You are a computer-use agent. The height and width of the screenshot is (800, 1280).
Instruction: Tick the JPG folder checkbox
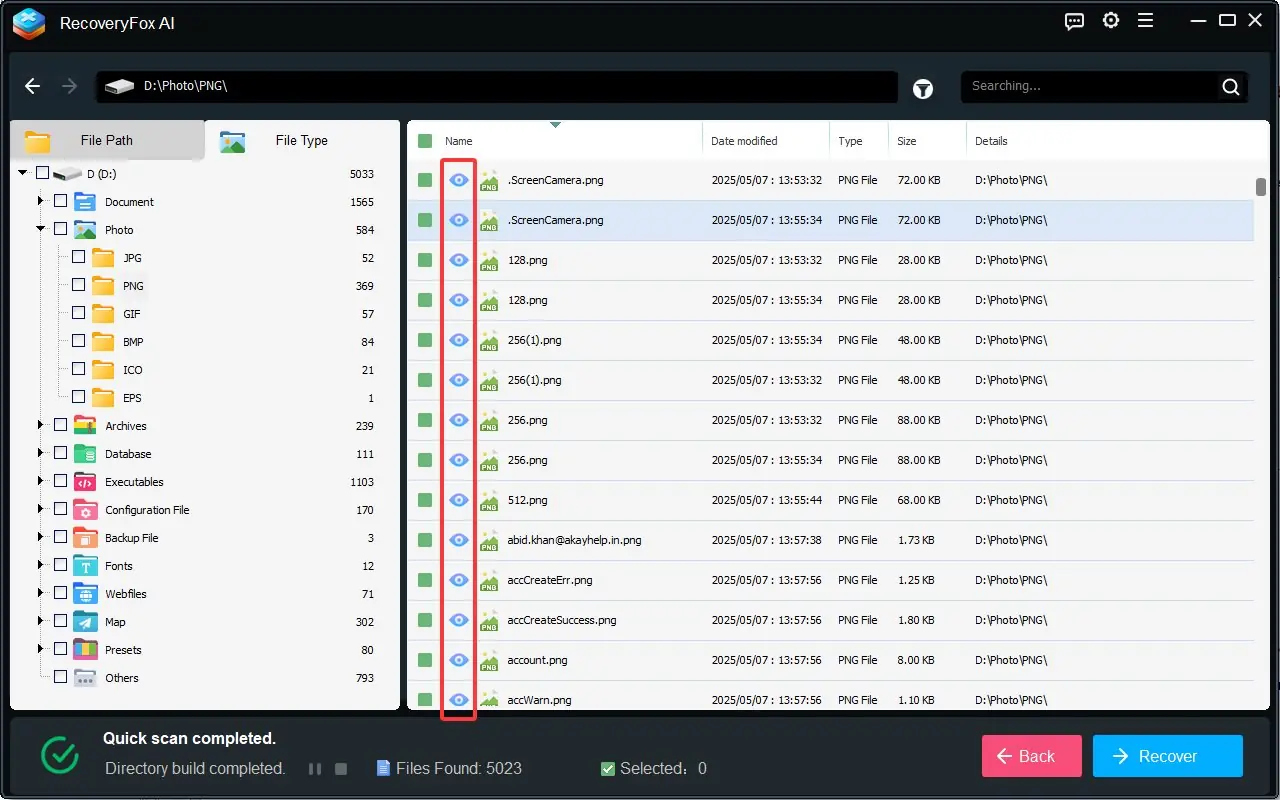click(78, 257)
